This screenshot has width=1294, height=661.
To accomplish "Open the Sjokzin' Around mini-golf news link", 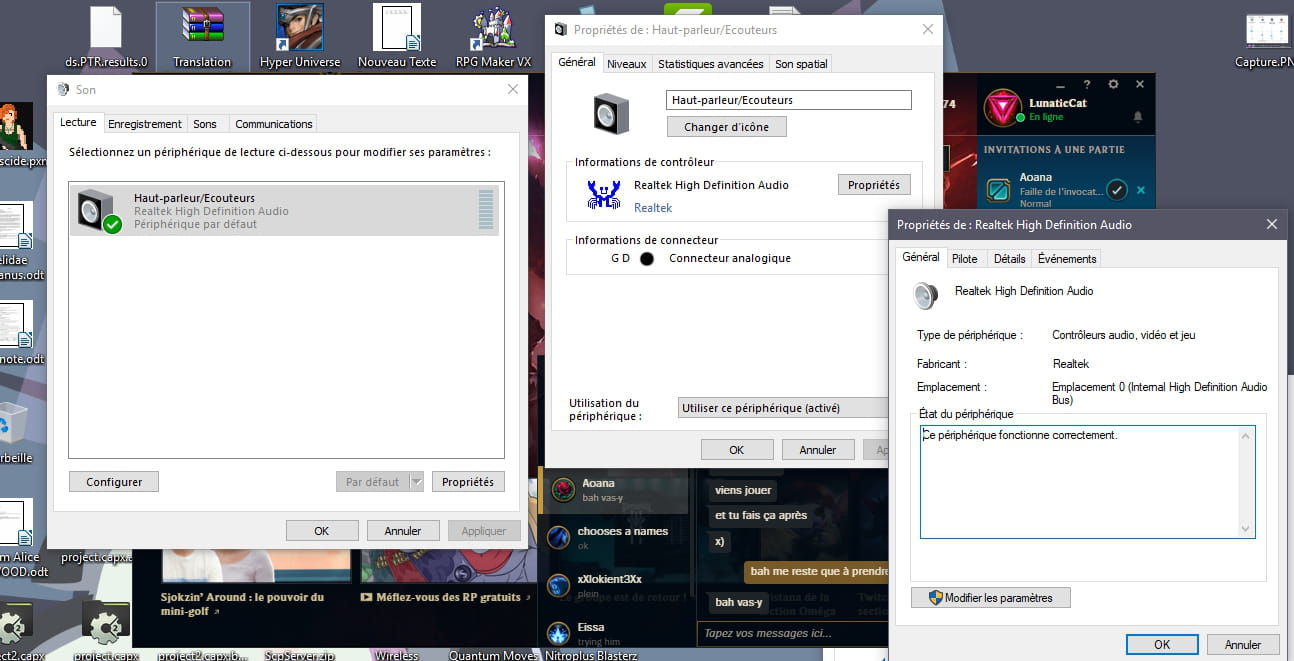I will (243, 603).
